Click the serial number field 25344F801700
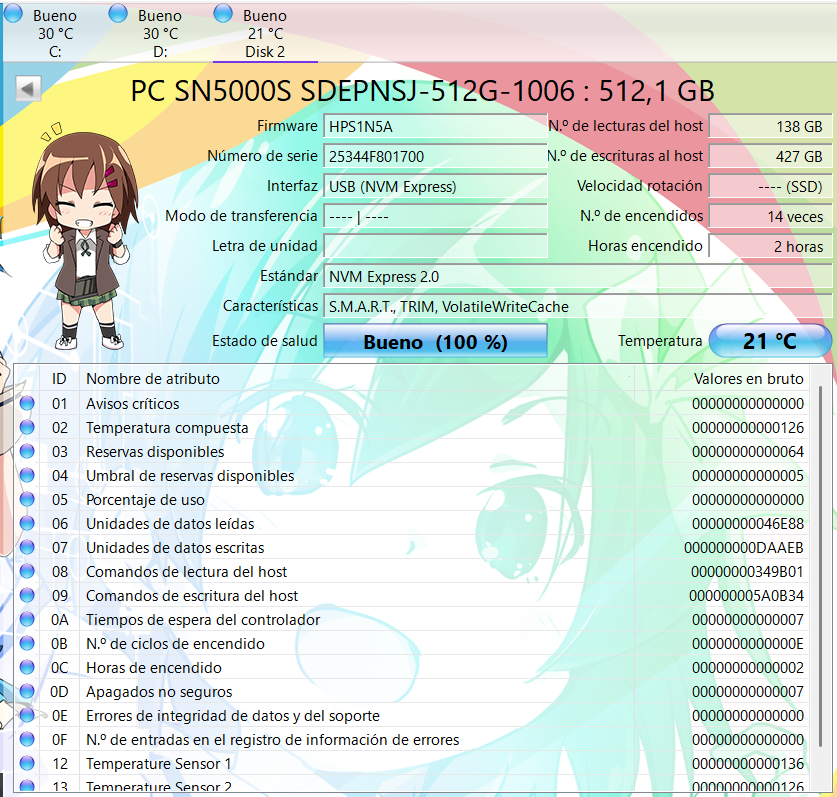The width and height of the screenshot is (837, 797). click(x=435, y=156)
